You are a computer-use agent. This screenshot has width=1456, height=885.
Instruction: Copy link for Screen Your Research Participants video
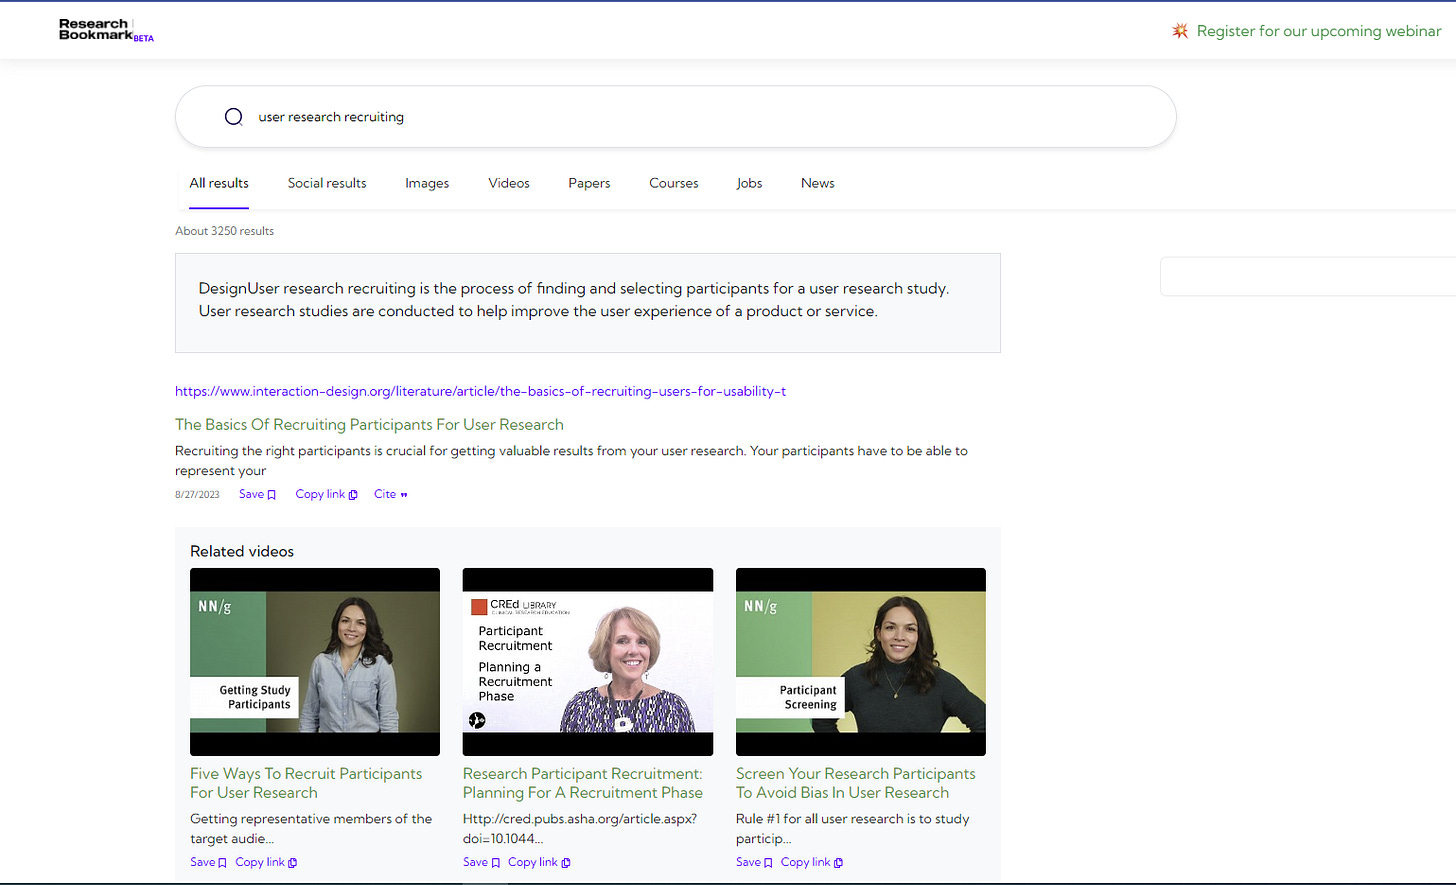[x=812, y=862]
